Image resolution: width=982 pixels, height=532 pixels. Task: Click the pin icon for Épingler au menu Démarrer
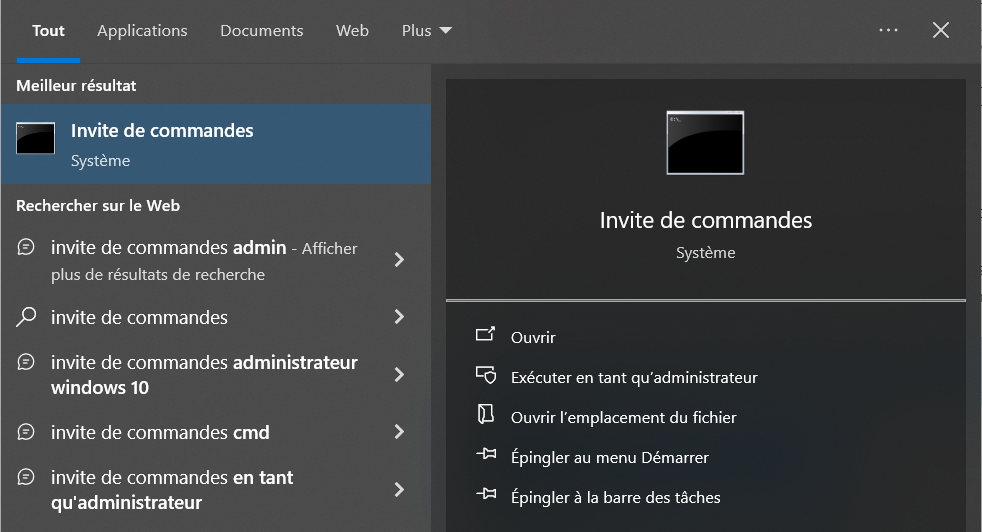[x=485, y=457]
